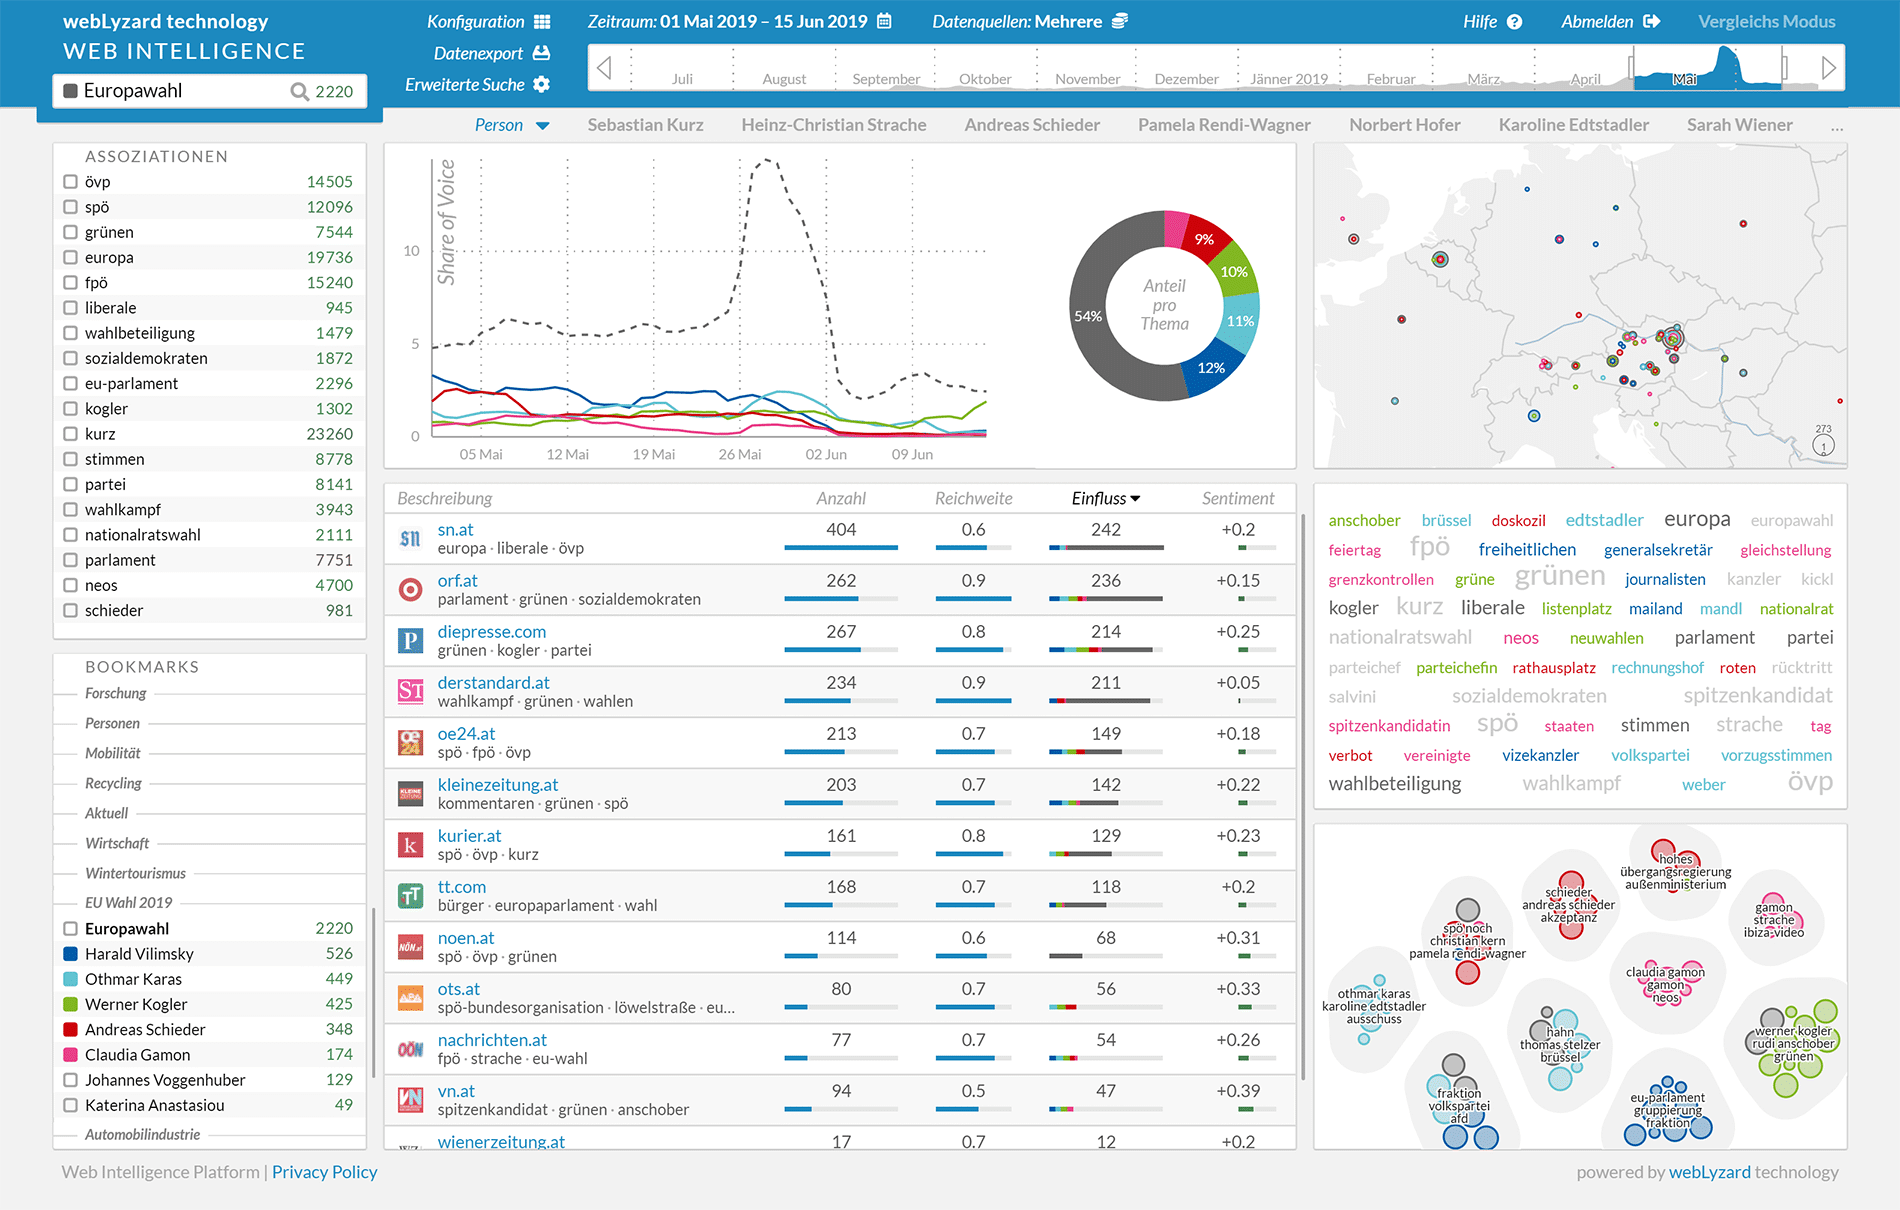Image resolution: width=1900 pixels, height=1210 pixels.
Task: Open the wienerzeitung.at source link
Action: point(501,1141)
